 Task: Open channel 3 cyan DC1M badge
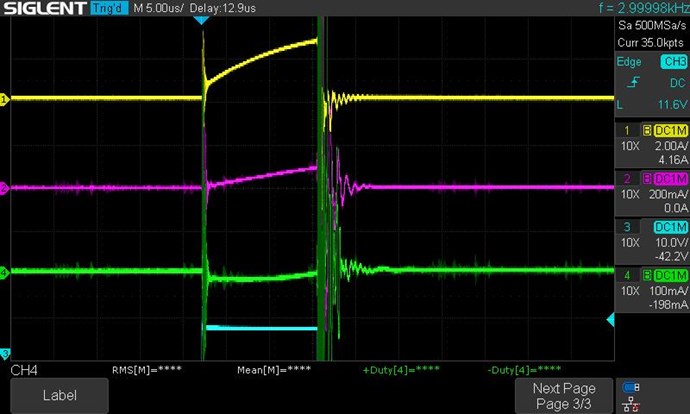(x=670, y=227)
